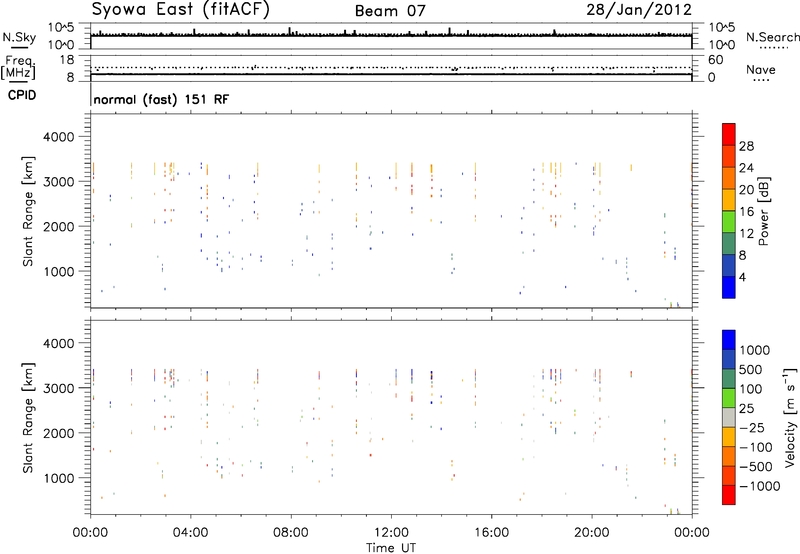
Task: Click the '4000' tick in the power panel
Action: click(58, 137)
